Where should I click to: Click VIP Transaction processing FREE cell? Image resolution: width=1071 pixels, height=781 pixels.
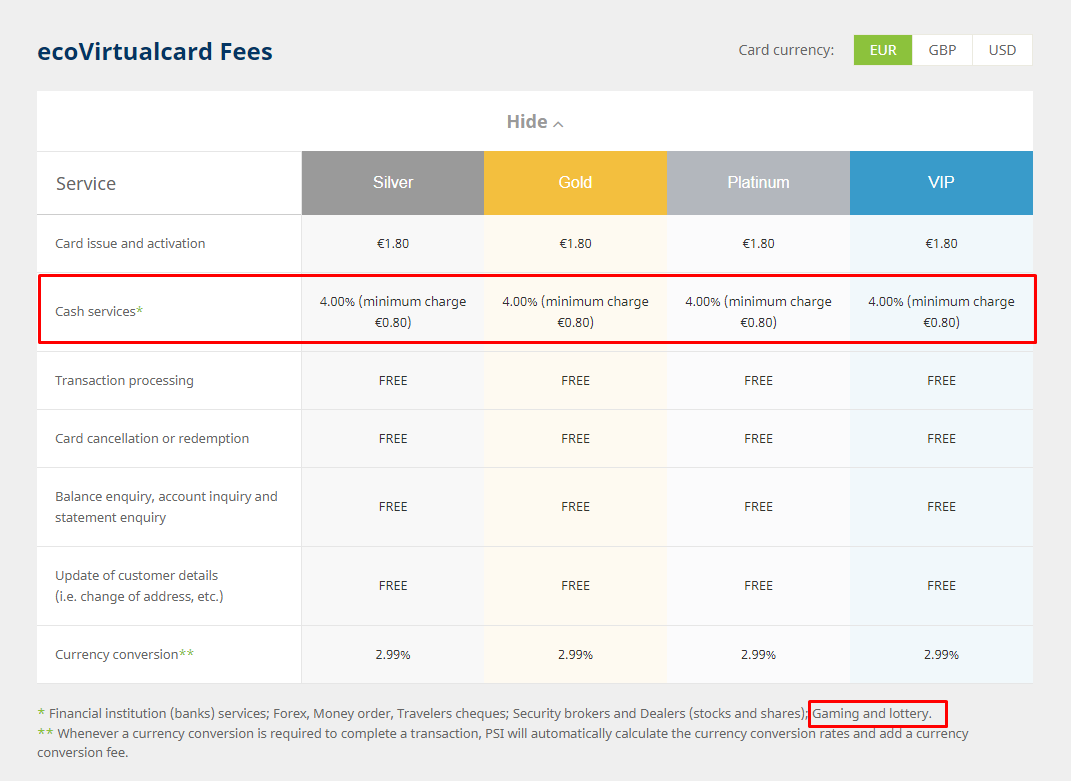941,381
